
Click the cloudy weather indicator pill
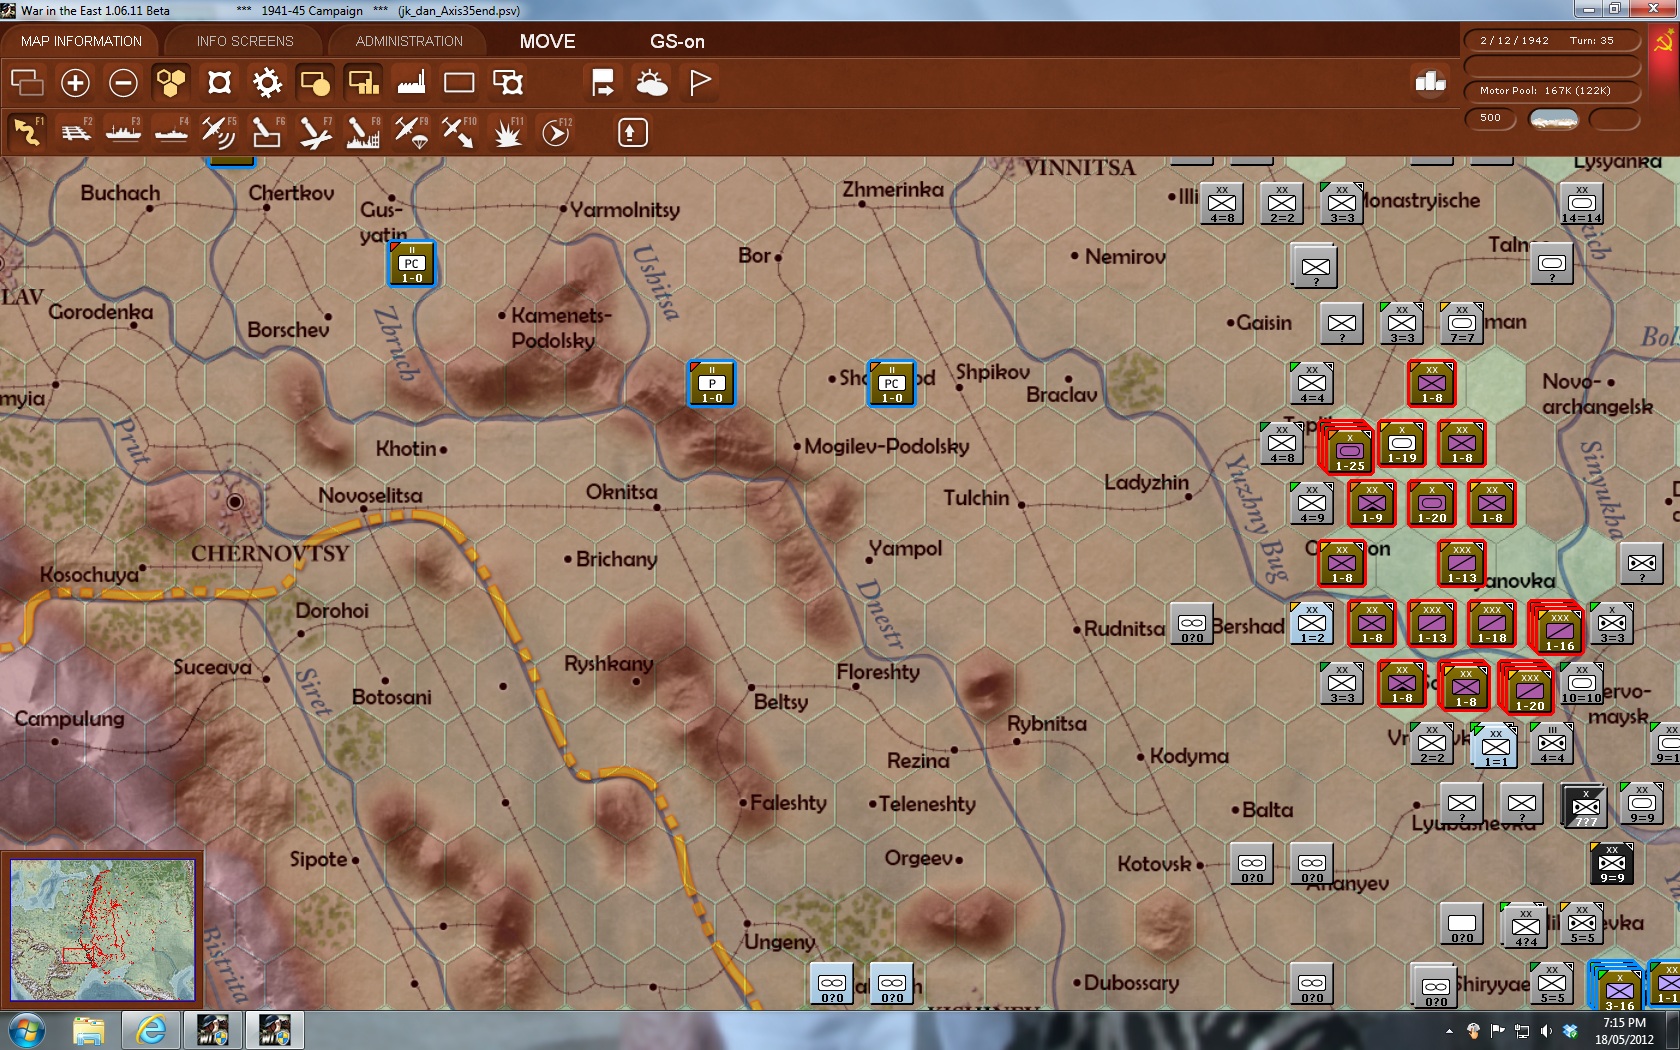click(1554, 119)
